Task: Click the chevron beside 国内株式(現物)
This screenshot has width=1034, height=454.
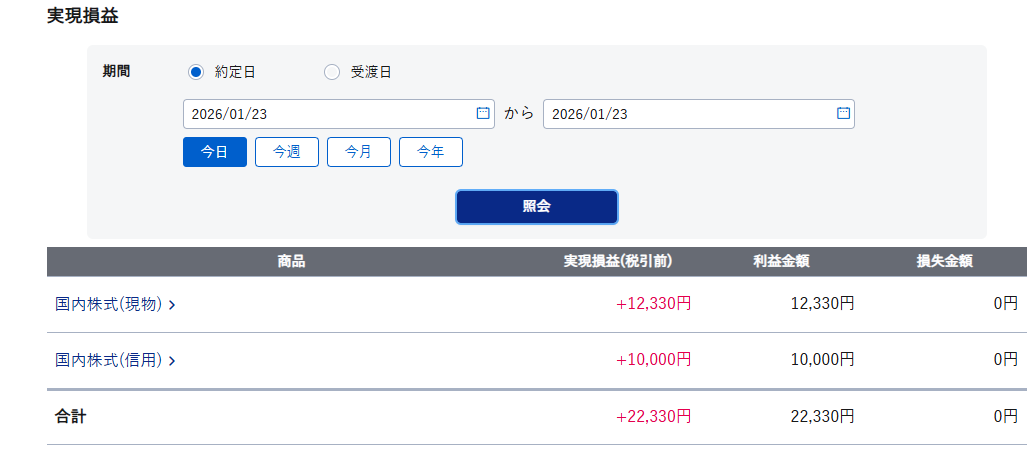Action: pyautogui.click(x=172, y=305)
